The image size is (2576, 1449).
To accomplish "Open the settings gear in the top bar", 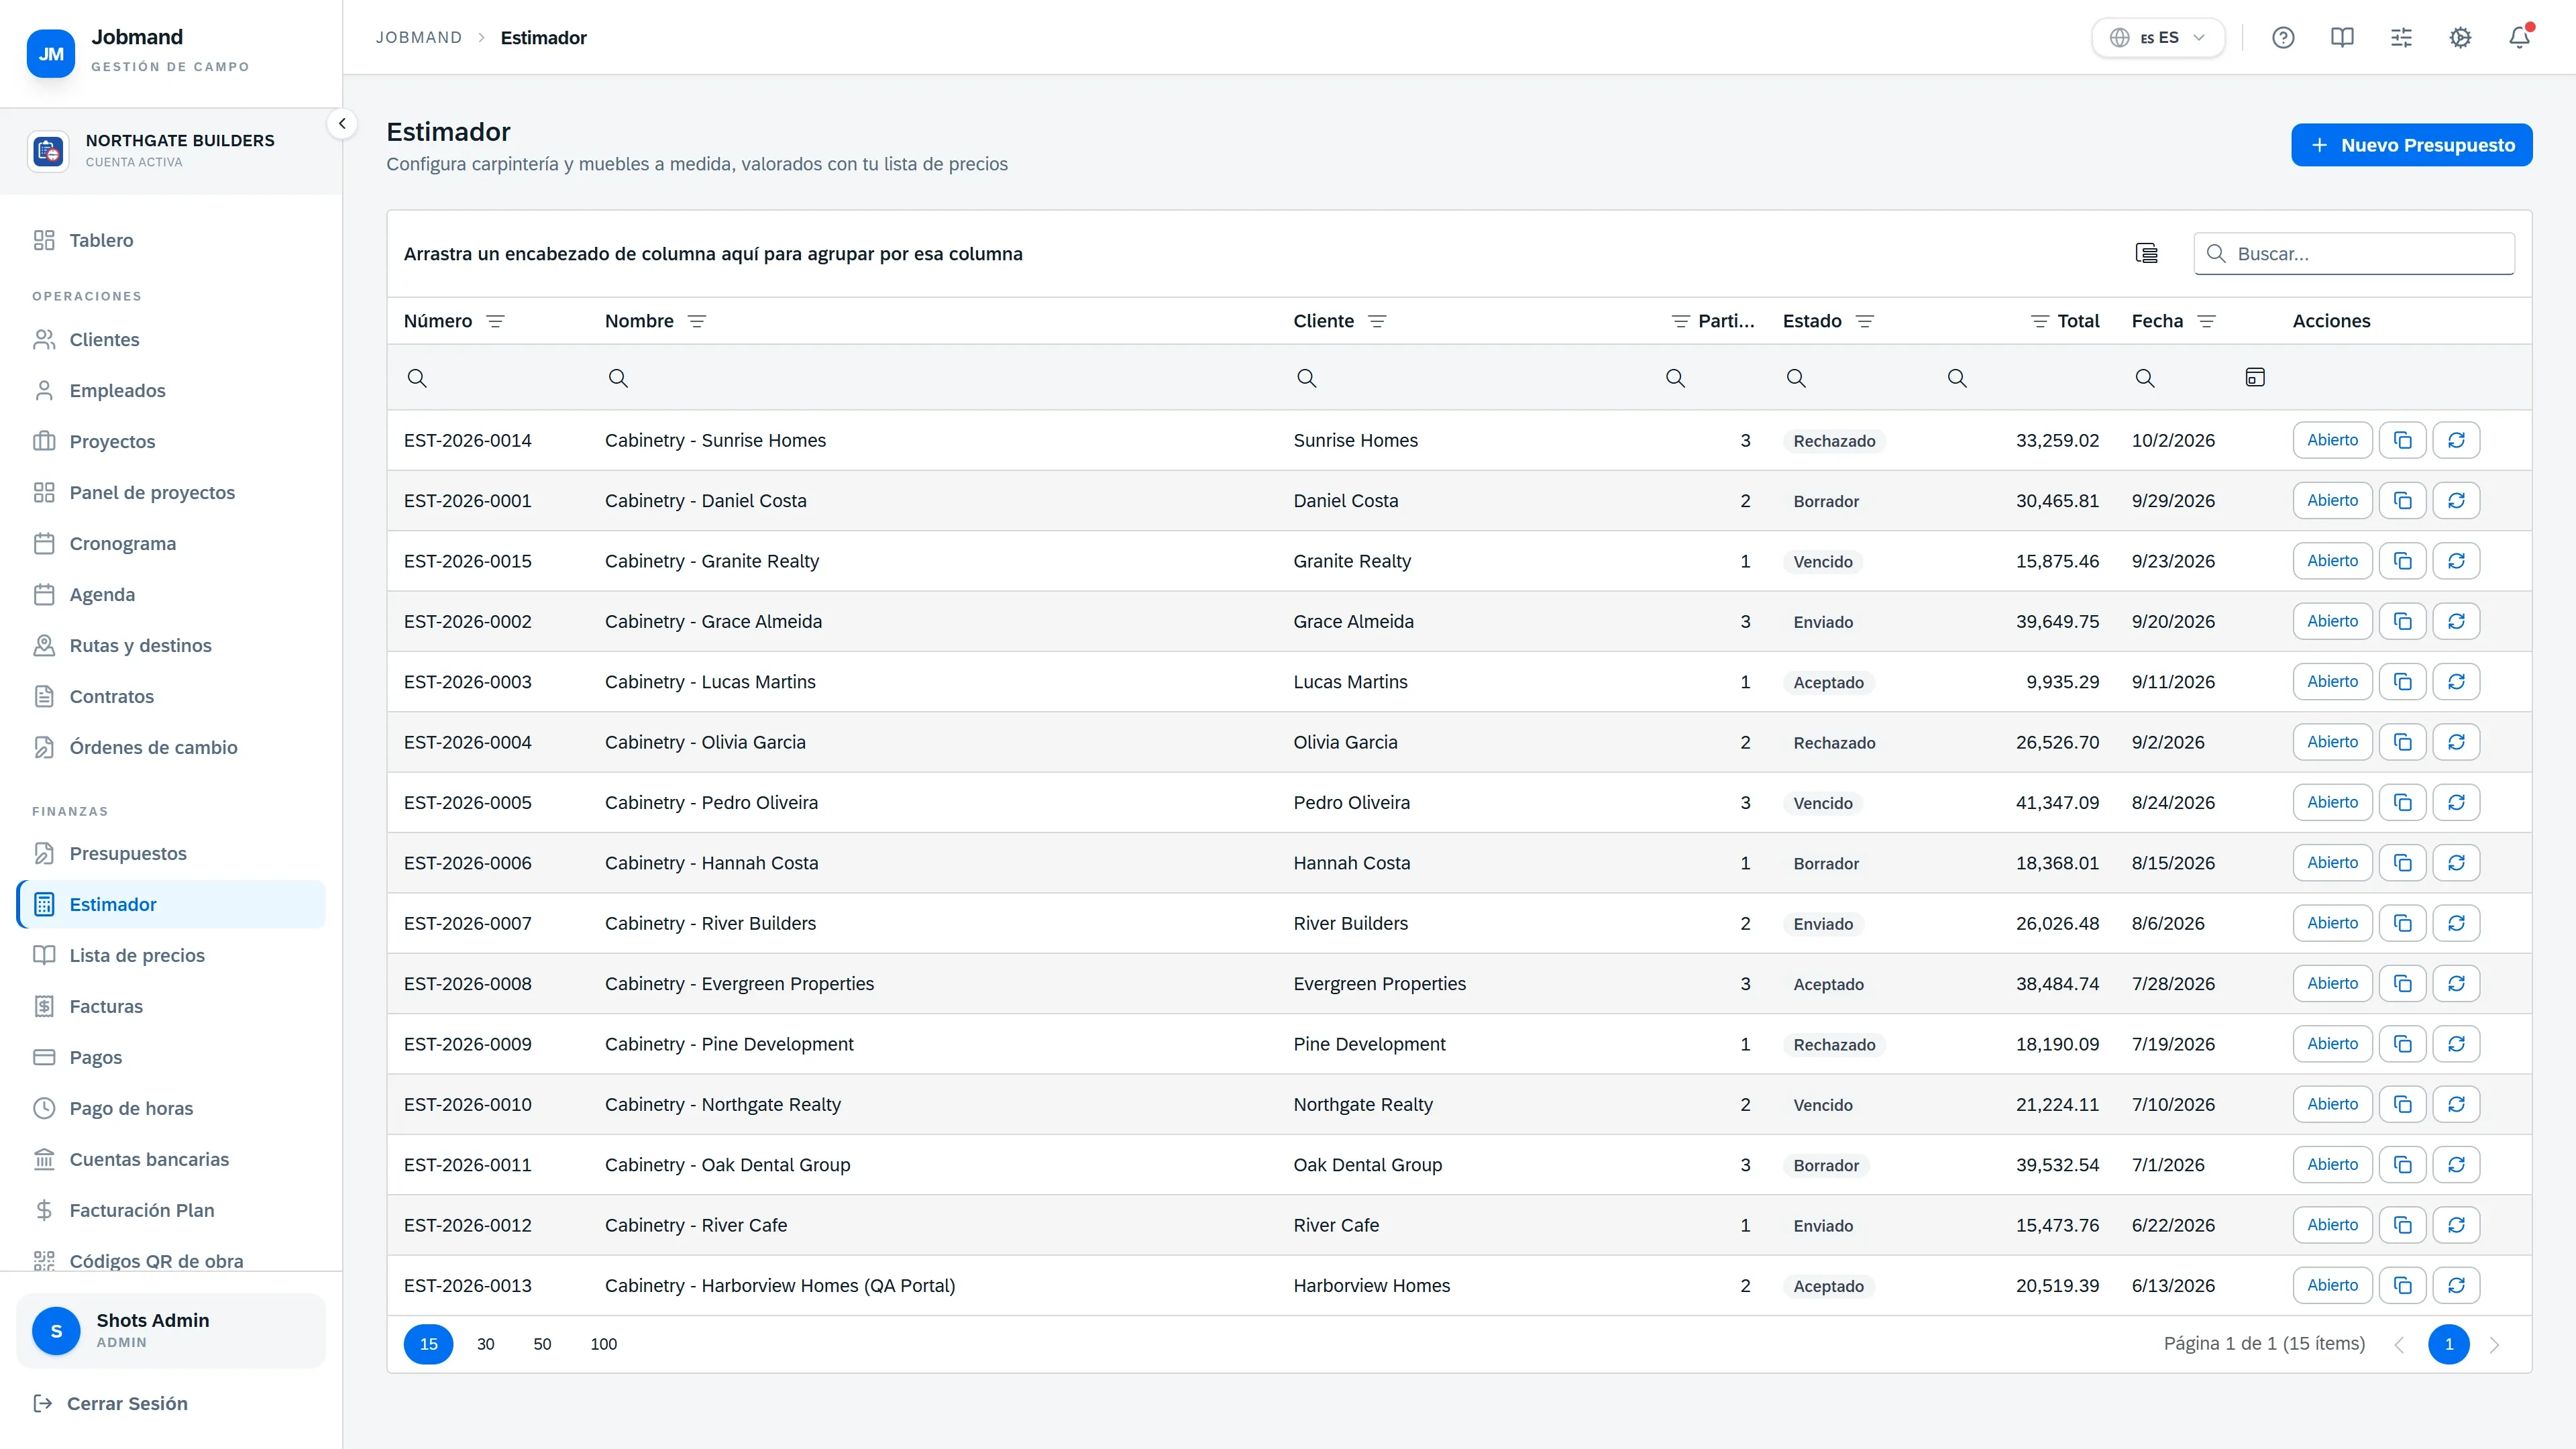I will [x=2460, y=38].
